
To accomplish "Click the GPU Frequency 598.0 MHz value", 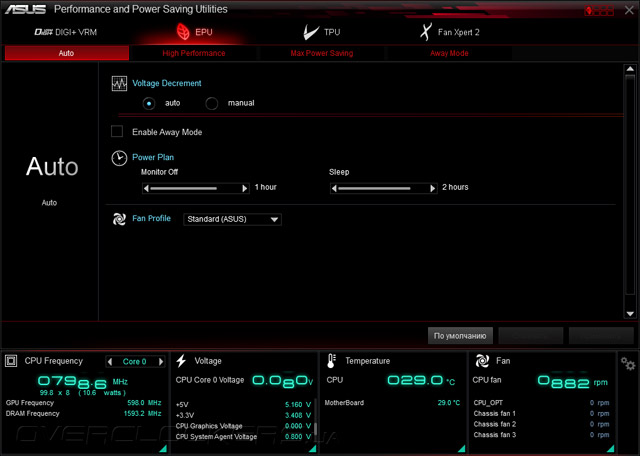I will pyautogui.click(x=144, y=403).
